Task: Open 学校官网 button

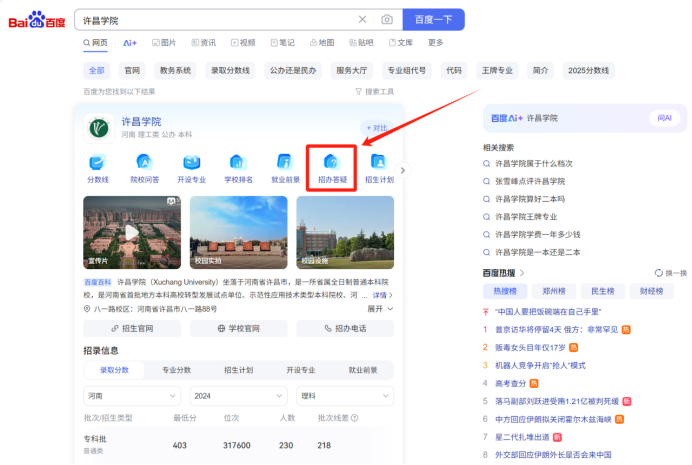Action: point(238,329)
